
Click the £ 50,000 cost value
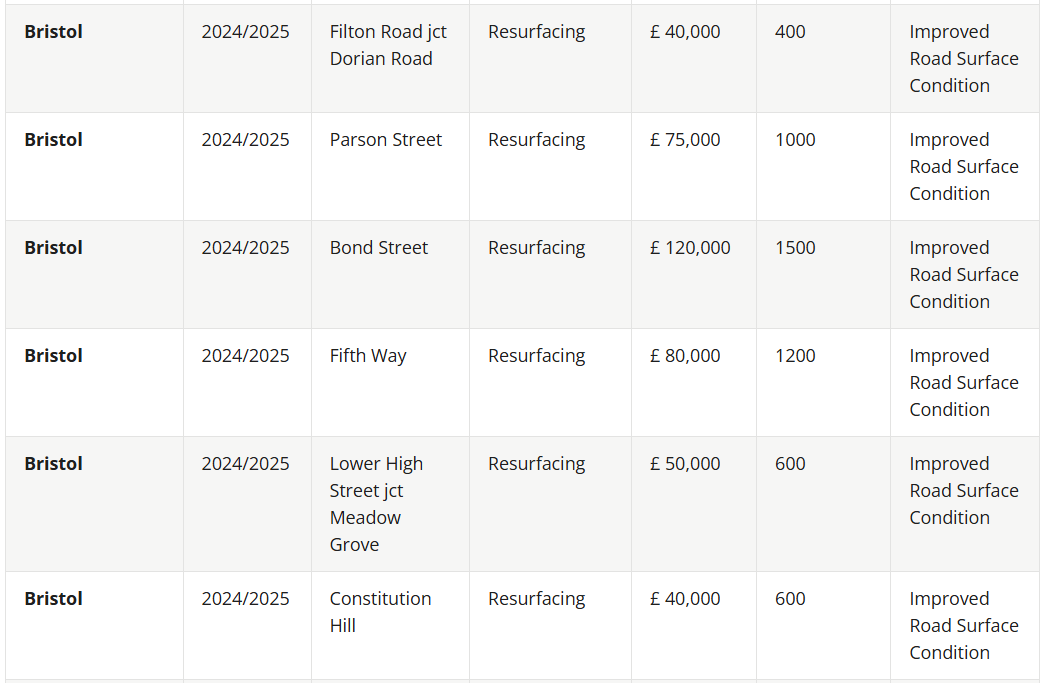(x=685, y=464)
